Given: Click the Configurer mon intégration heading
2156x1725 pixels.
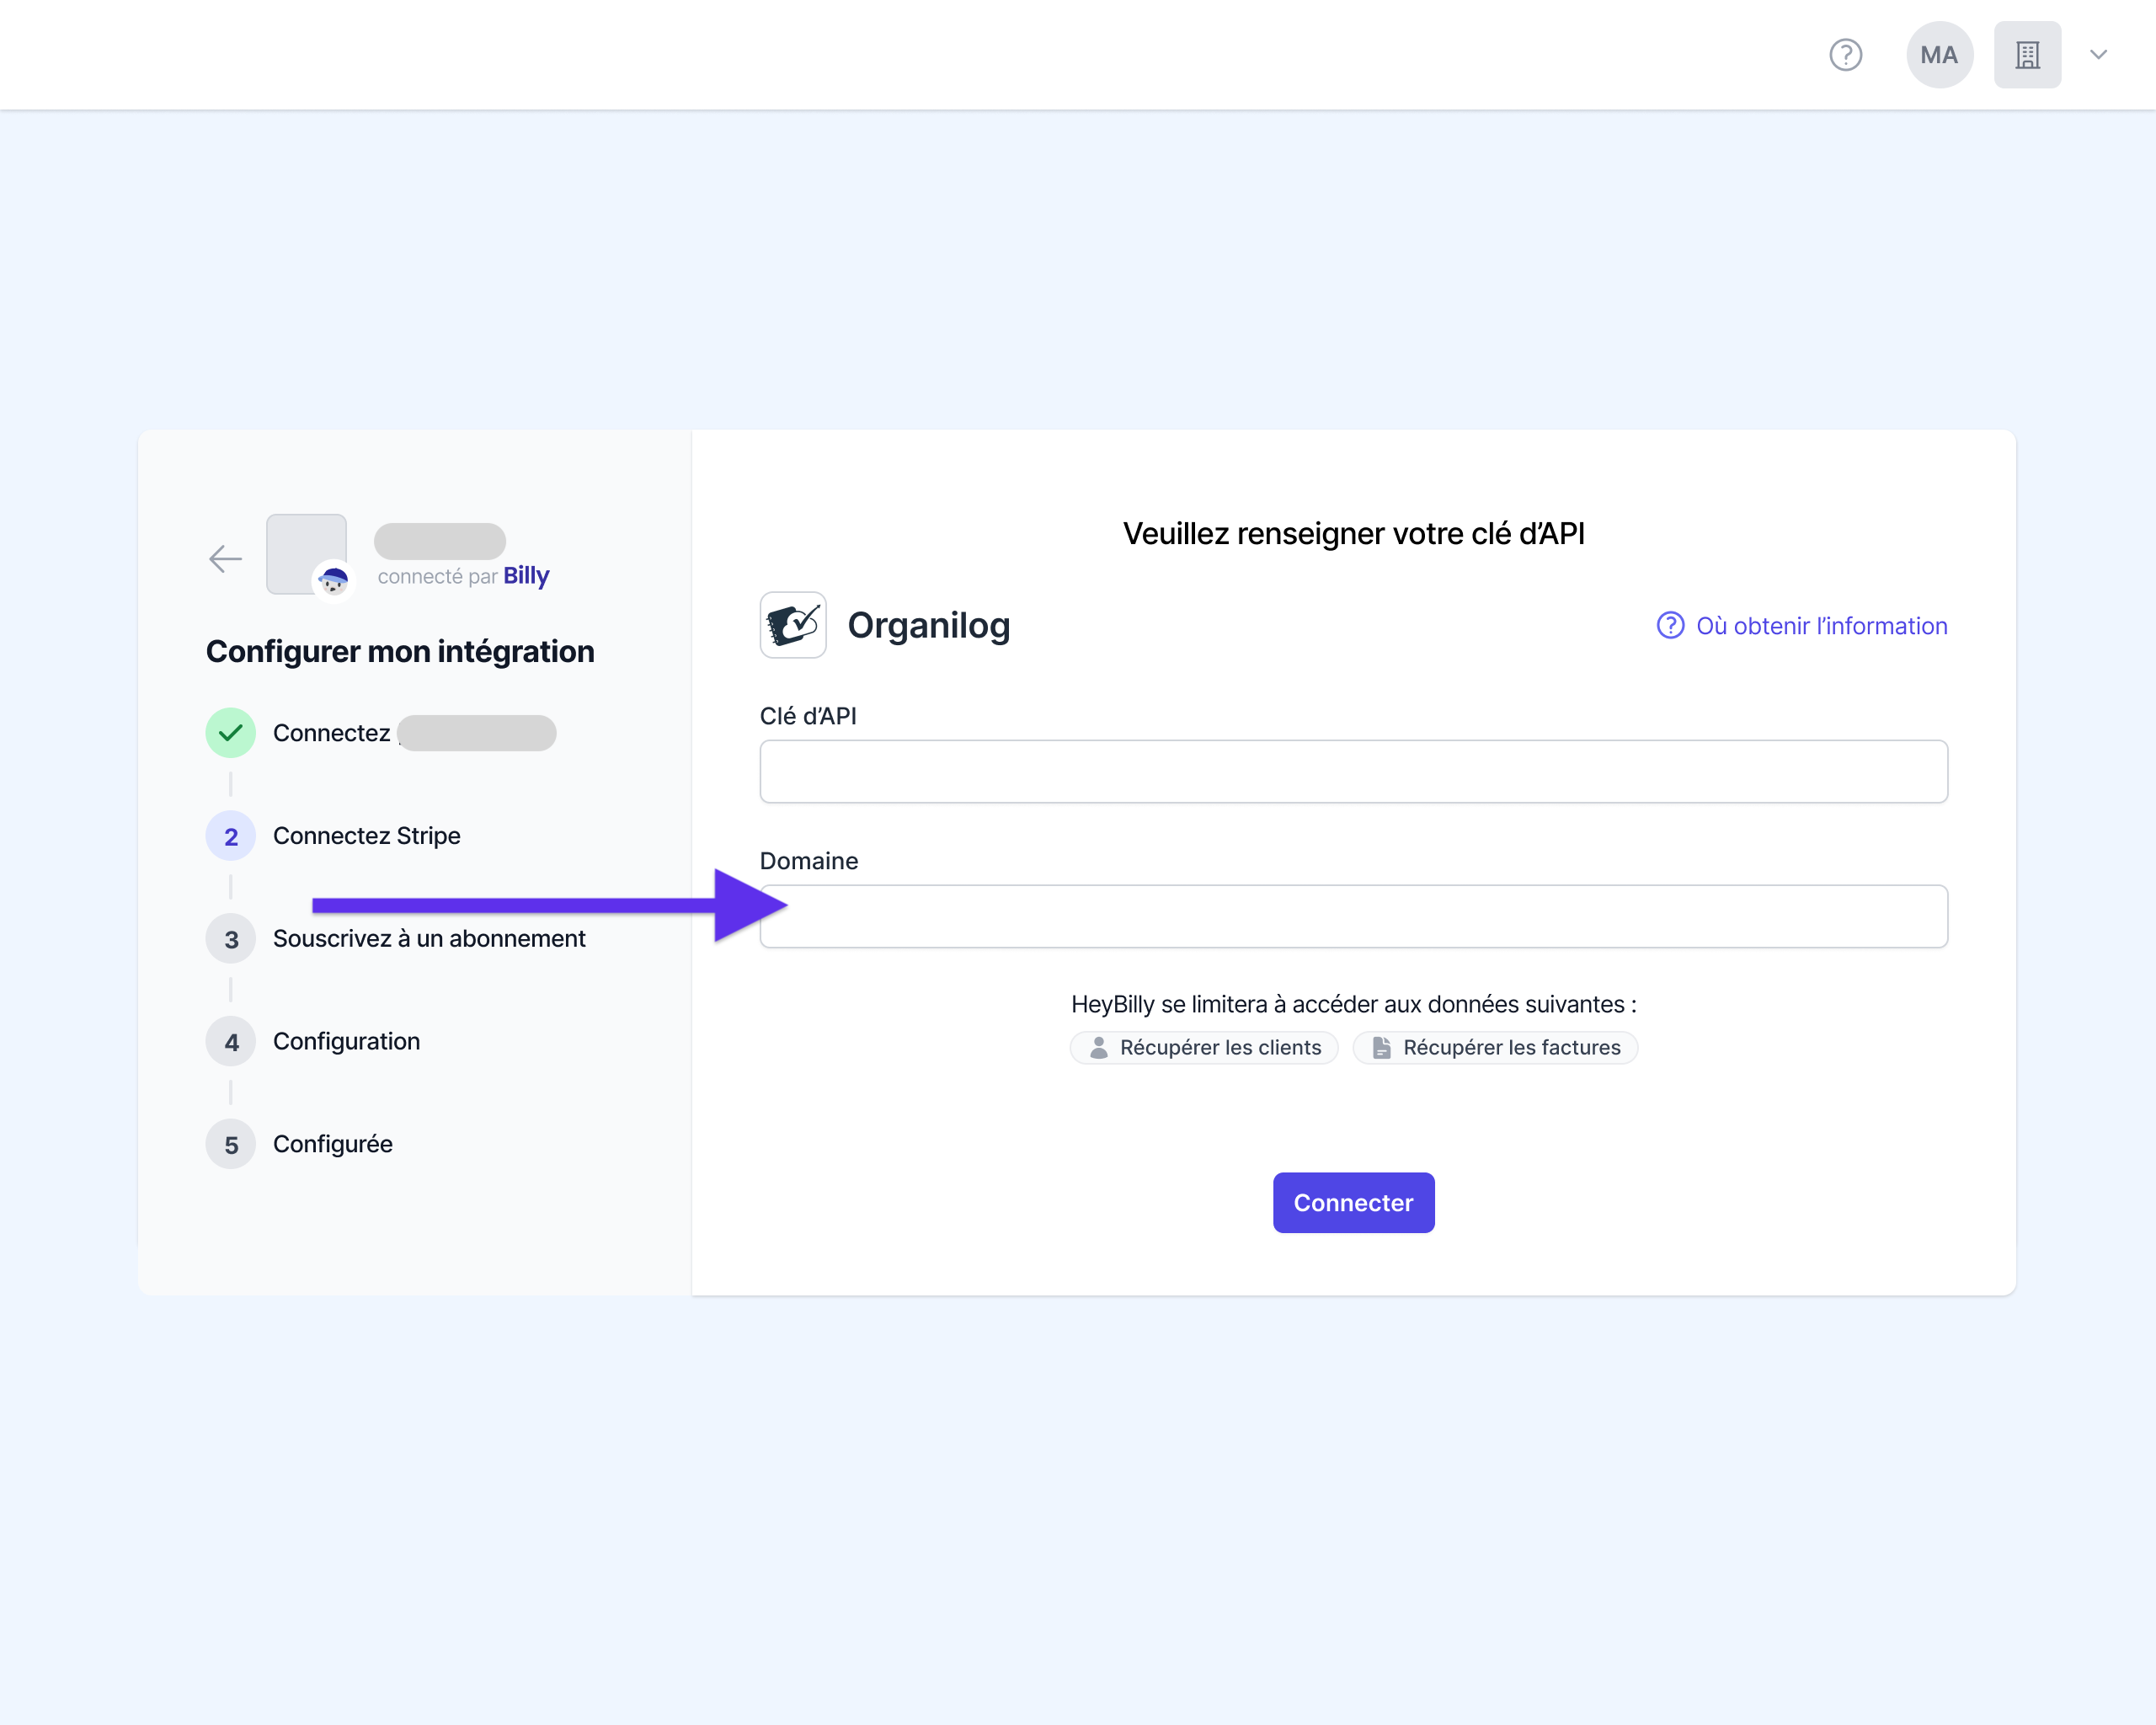Looking at the screenshot, I should point(400,652).
